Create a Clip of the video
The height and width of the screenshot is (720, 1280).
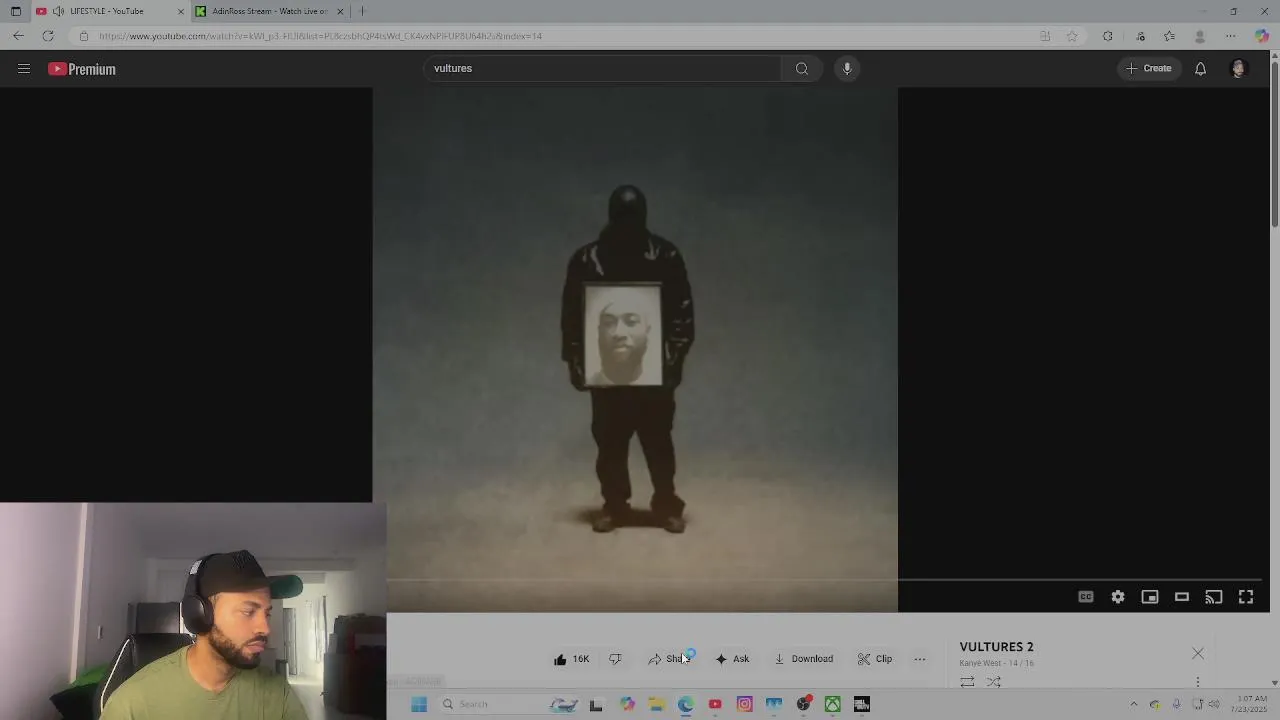tap(875, 659)
